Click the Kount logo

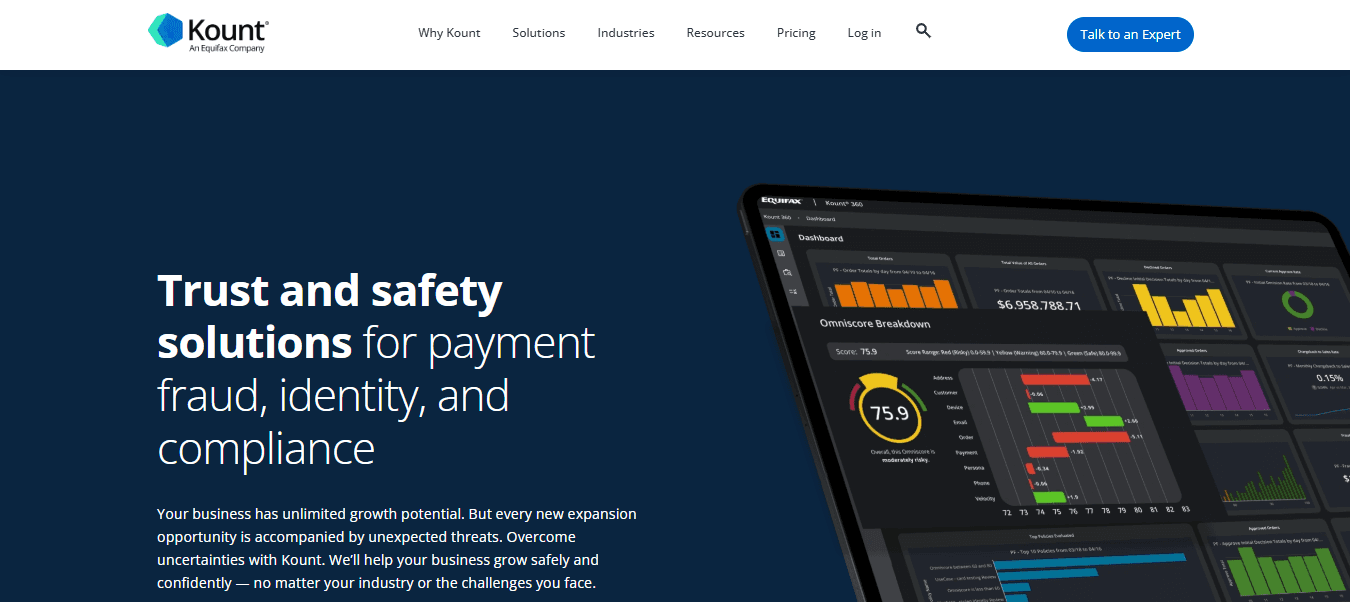coord(207,33)
